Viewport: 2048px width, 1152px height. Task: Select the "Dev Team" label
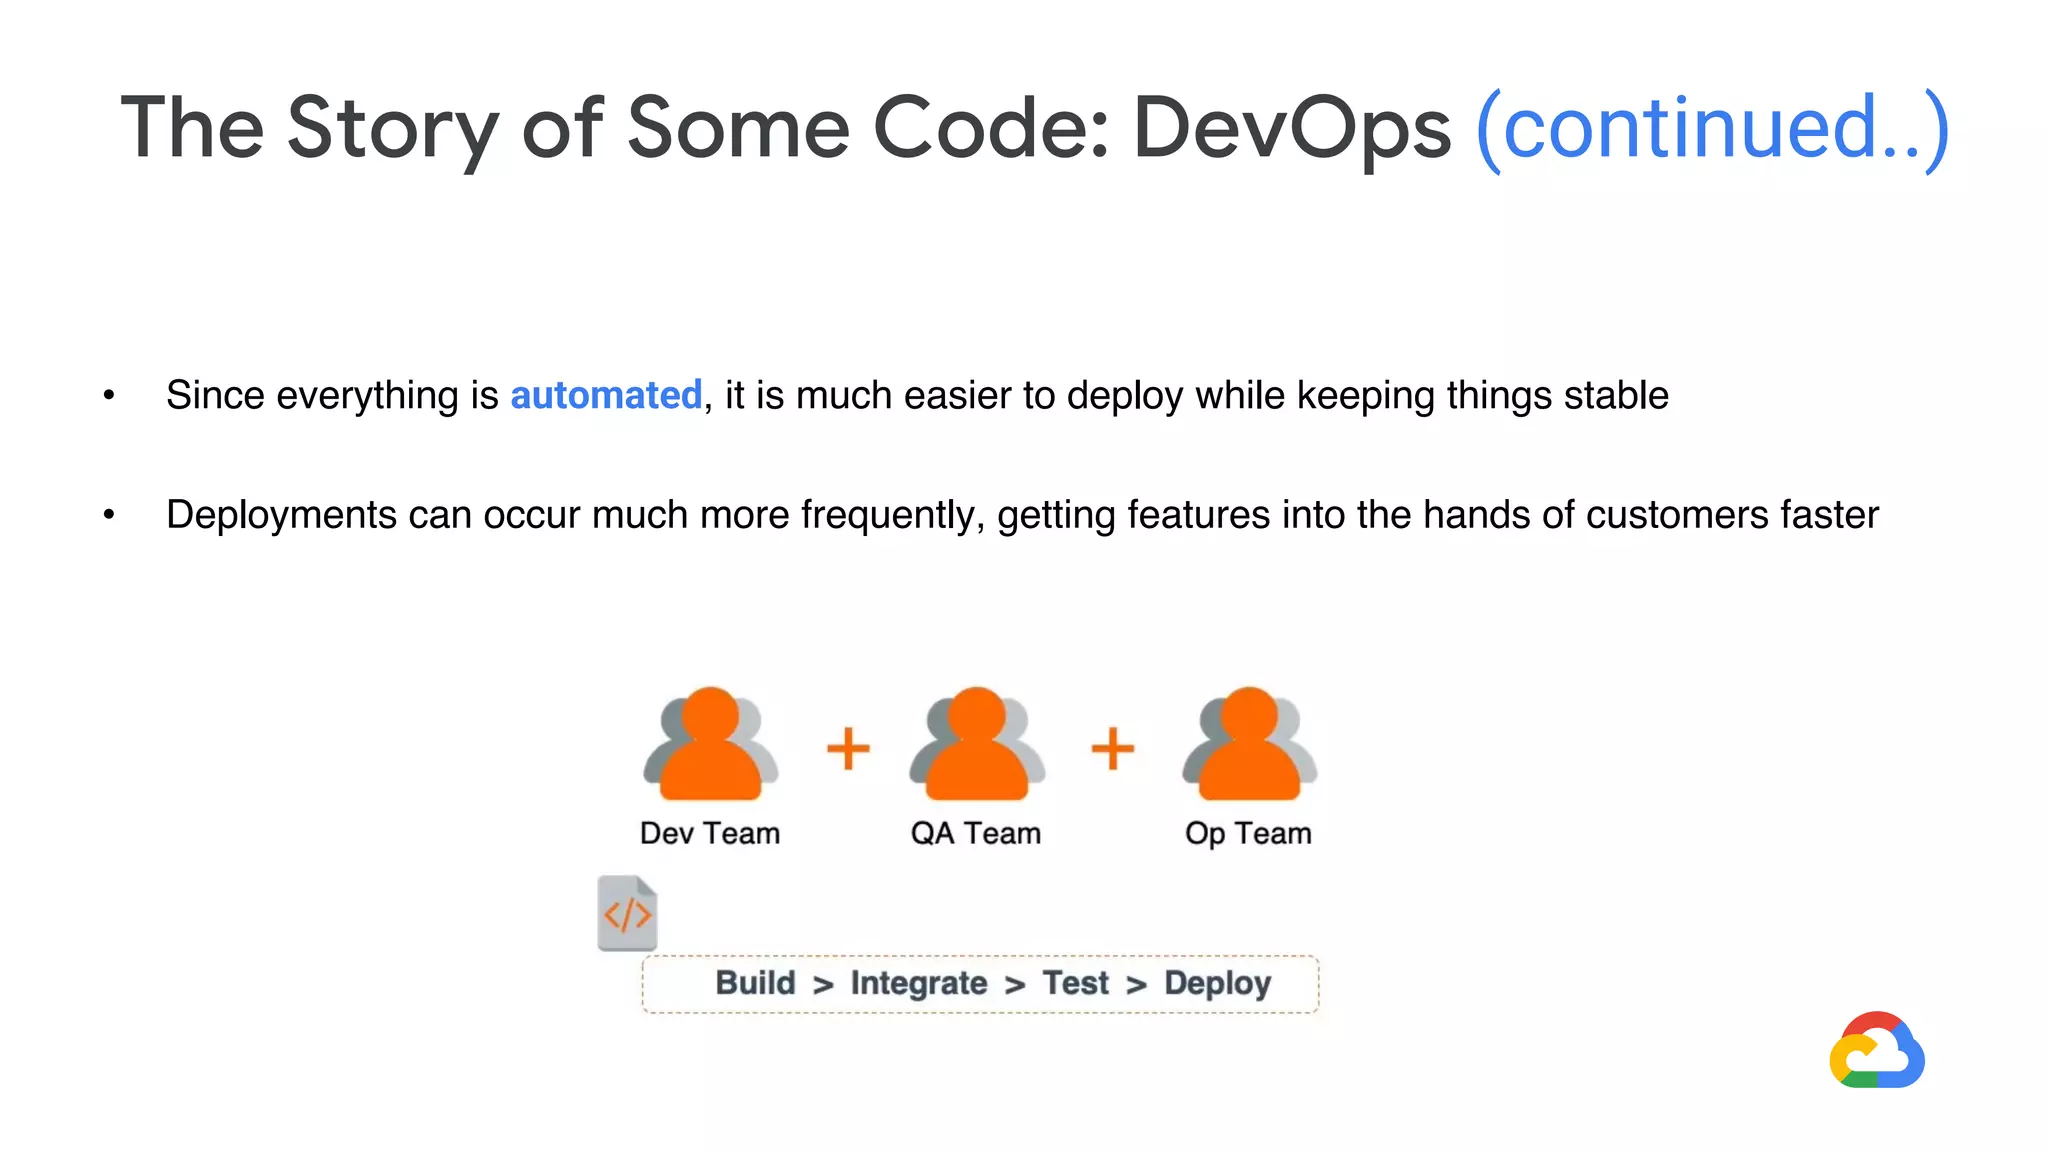click(x=710, y=833)
